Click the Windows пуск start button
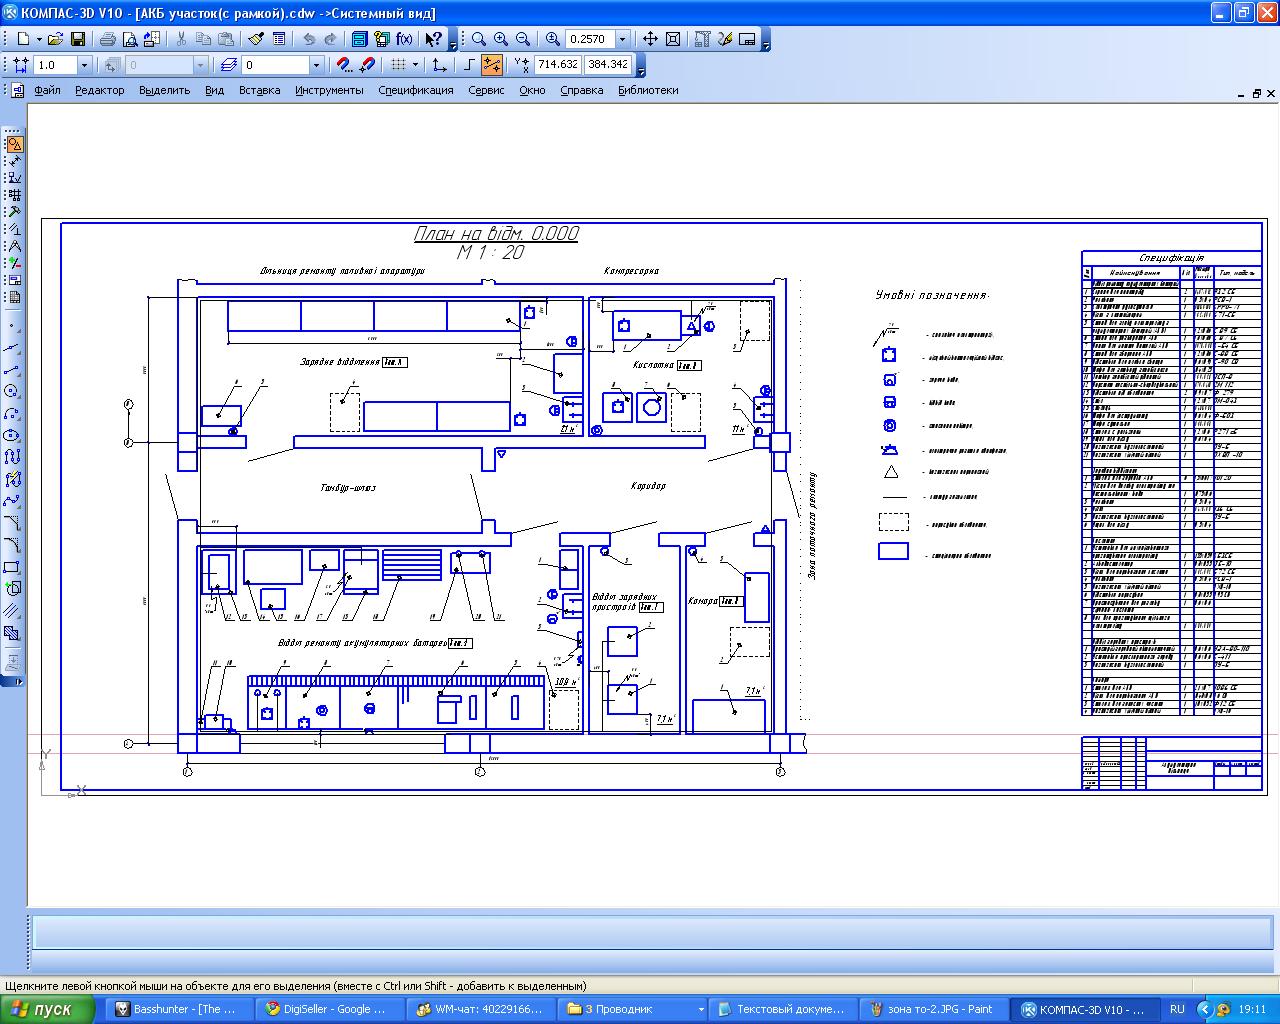Screen dimensions: 1280x1024 (47, 1009)
